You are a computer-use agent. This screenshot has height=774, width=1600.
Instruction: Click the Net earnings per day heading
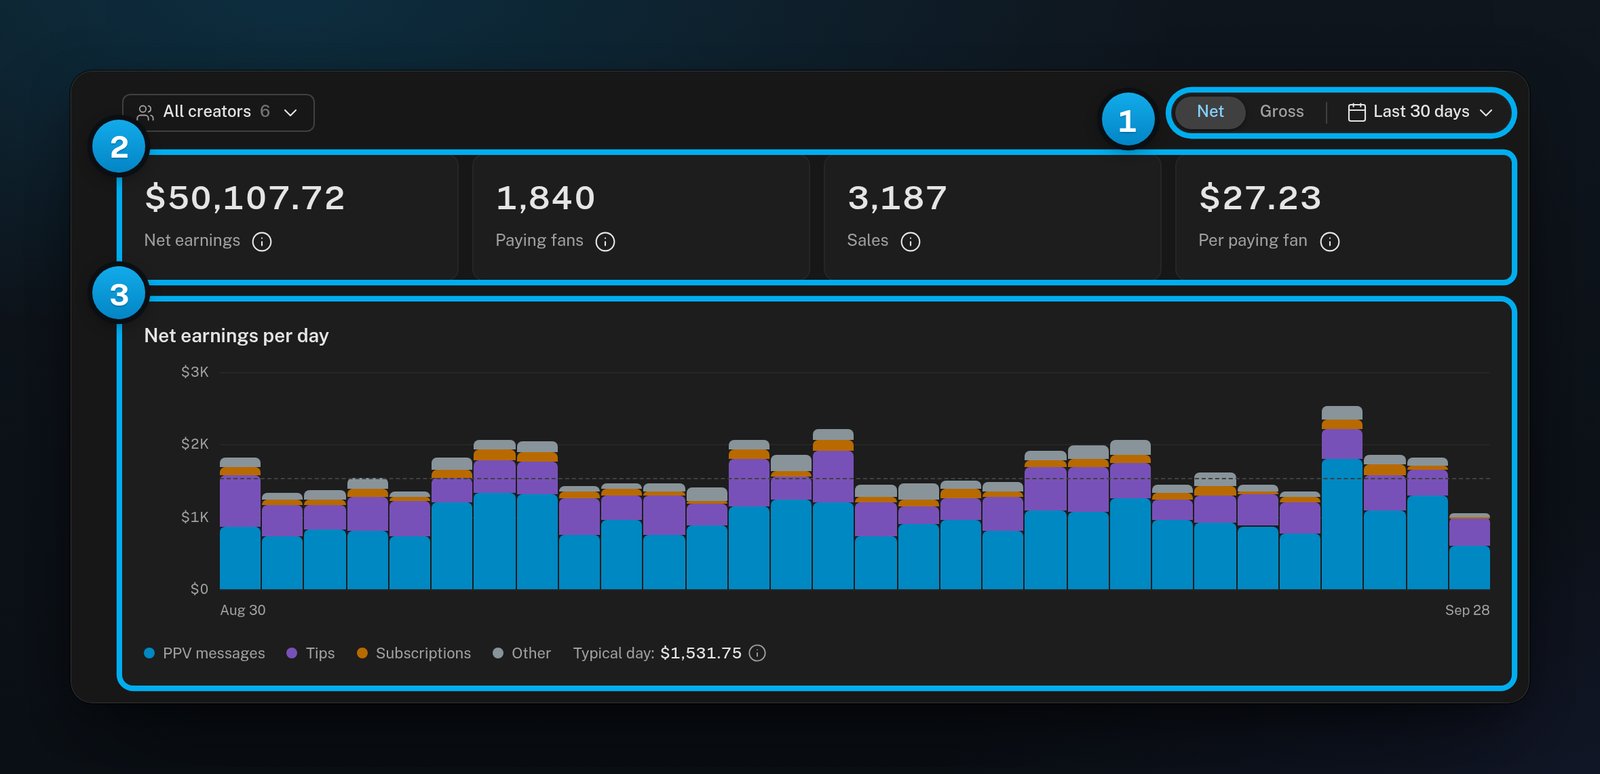236,336
